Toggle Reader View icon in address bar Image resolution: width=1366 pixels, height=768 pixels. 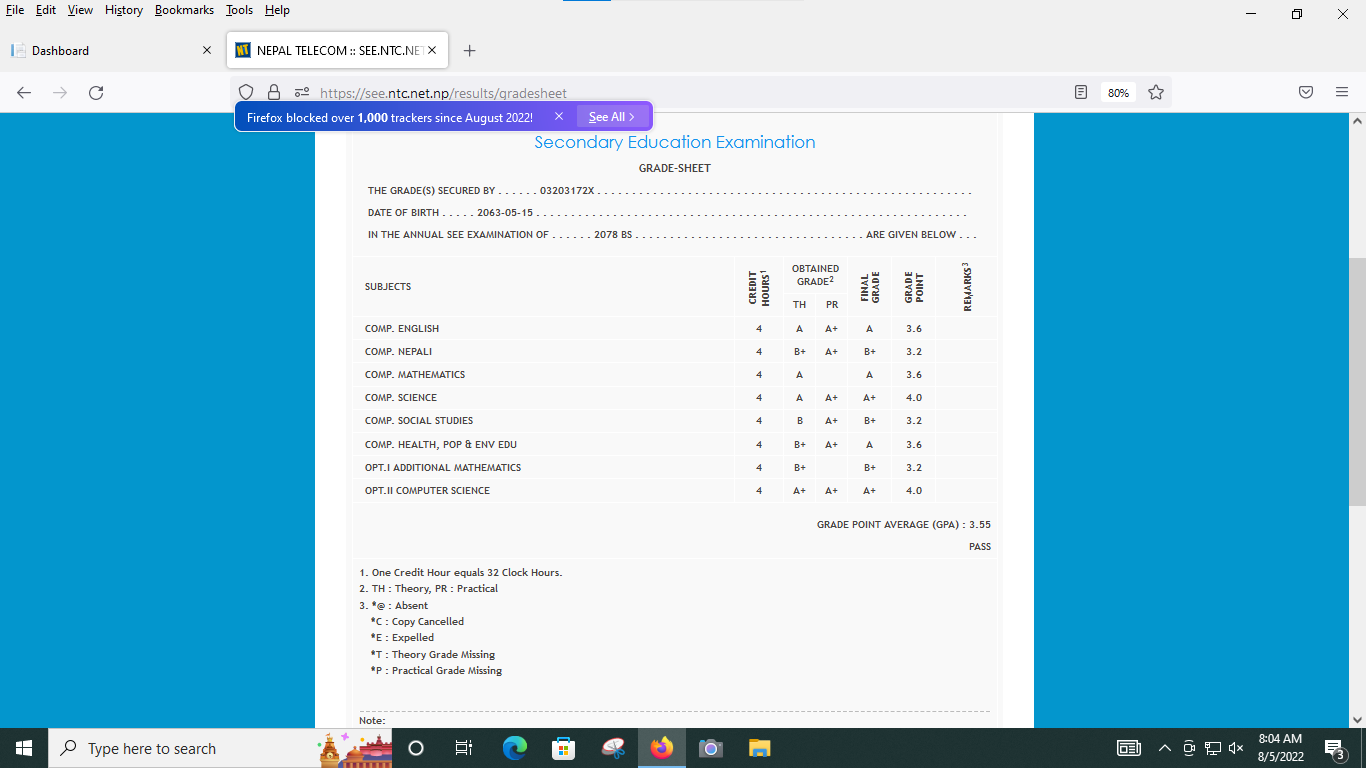pyautogui.click(x=1081, y=93)
